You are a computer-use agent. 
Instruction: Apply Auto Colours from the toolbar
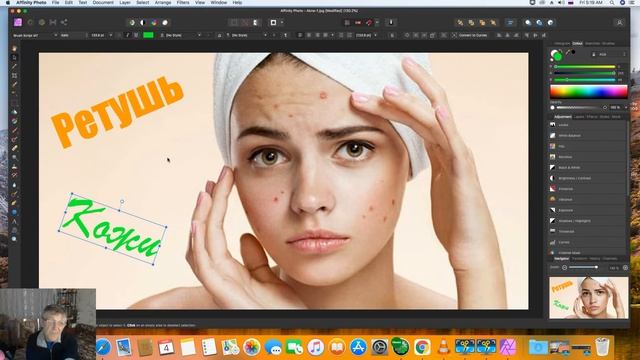click(154, 22)
